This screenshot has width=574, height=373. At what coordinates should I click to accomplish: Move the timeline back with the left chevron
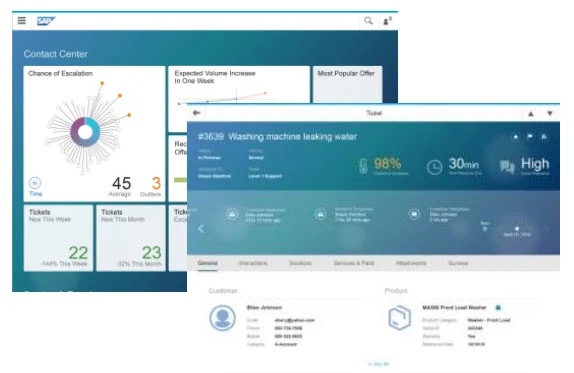pyautogui.click(x=201, y=229)
